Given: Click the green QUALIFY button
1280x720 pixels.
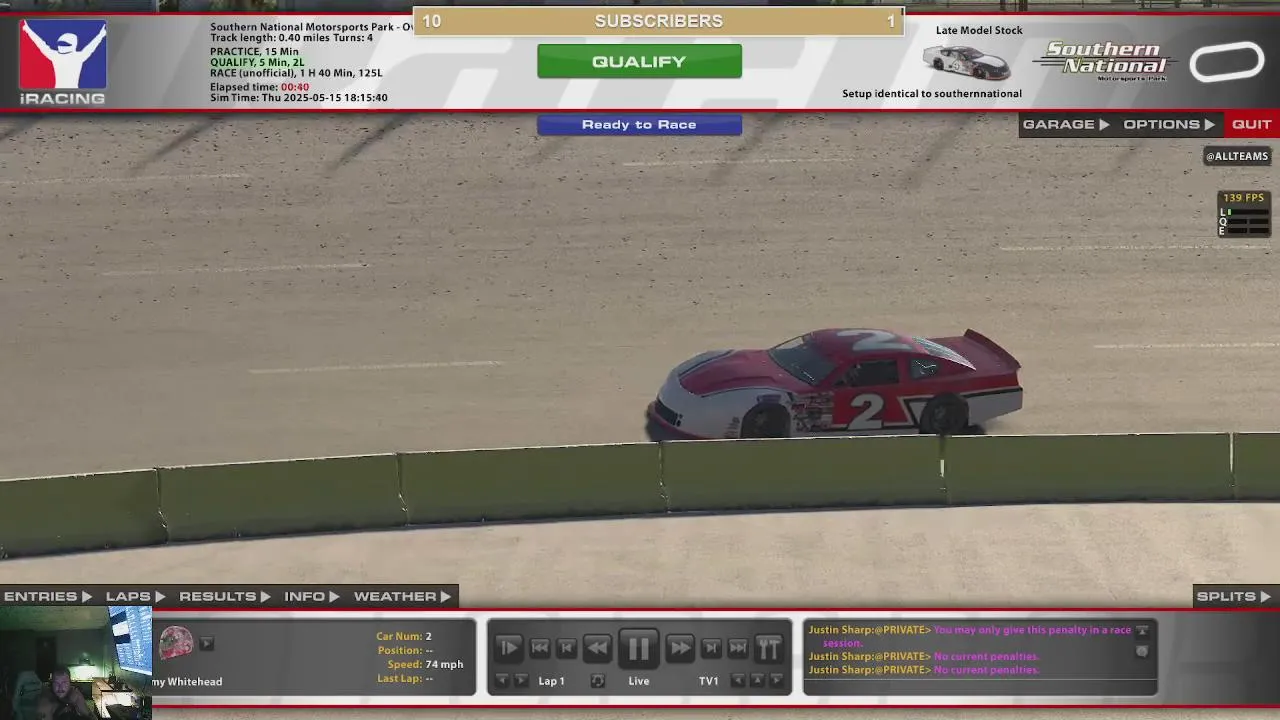Looking at the screenshot, I should tap(639, 61).
